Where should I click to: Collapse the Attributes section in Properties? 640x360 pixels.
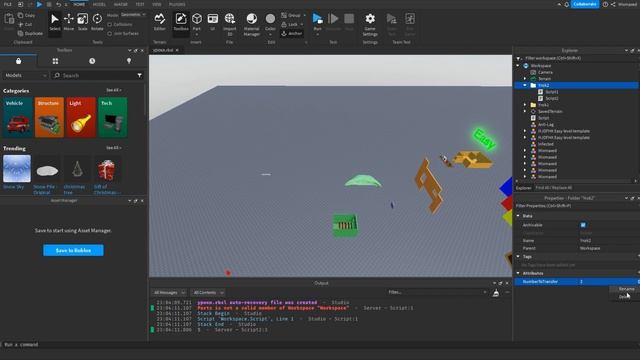518,273
